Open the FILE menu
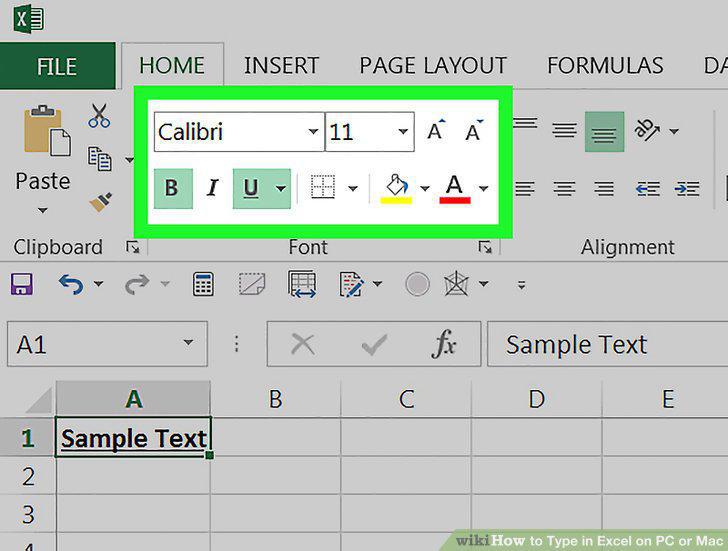 [57, 66]
